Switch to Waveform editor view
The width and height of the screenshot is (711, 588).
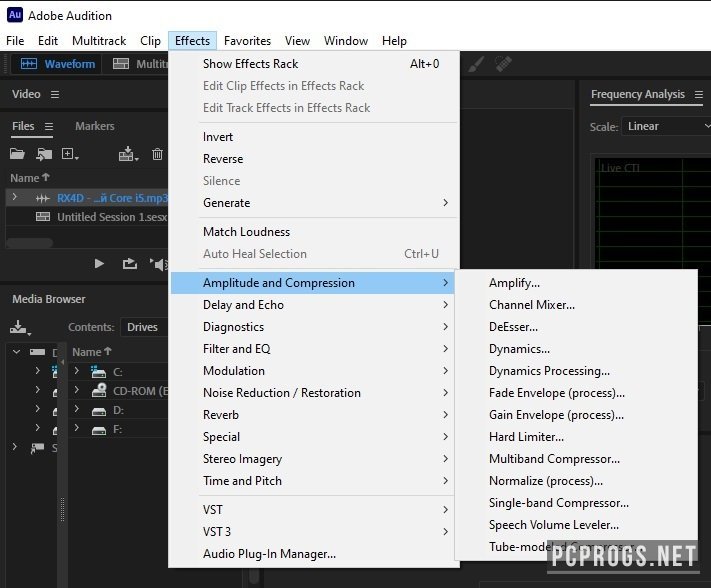click(57, 64)
